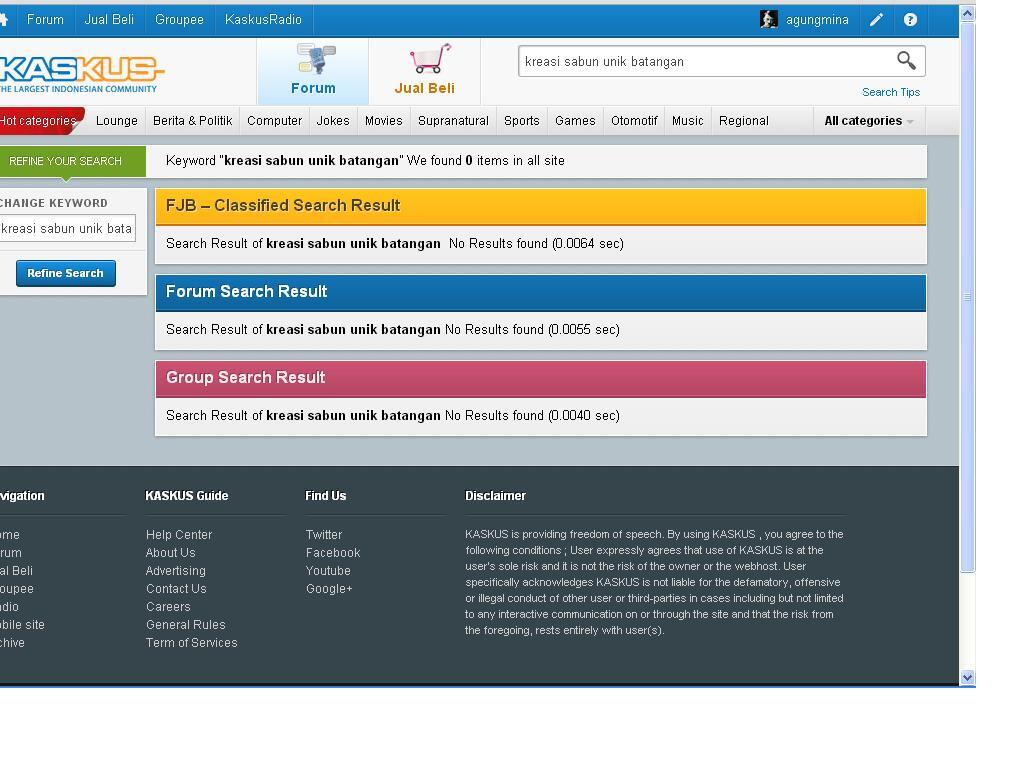Open the agungmina profile name

point(817,20)
